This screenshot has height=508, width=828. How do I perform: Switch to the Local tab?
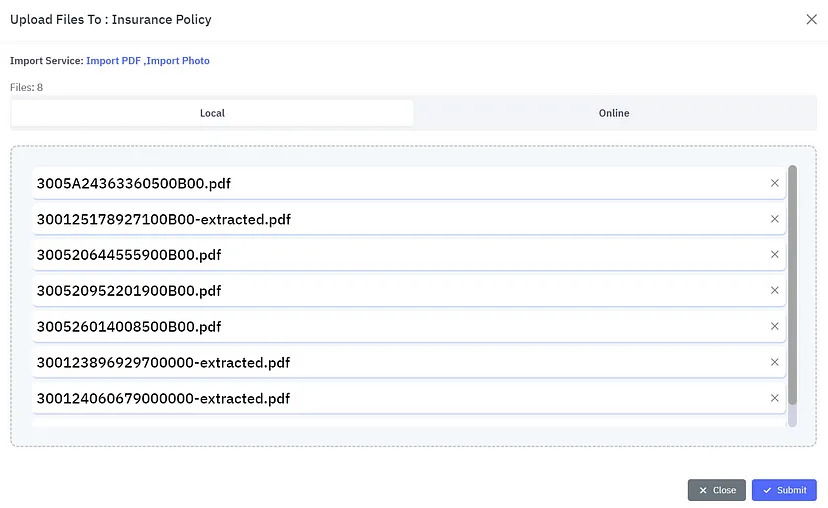coord(212,113)
